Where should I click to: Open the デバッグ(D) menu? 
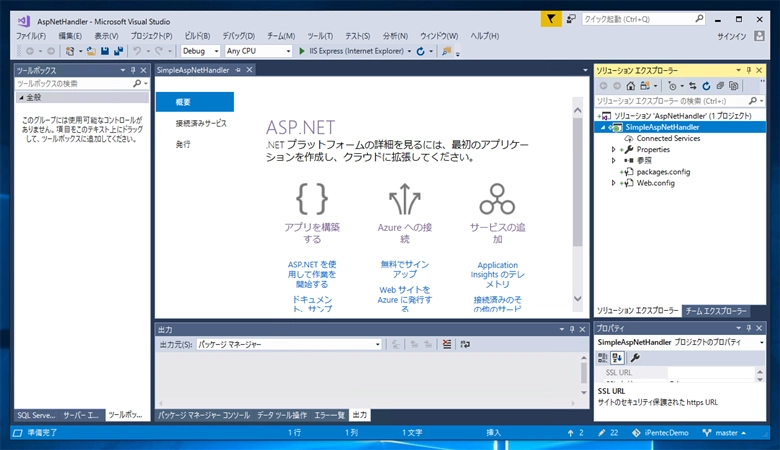pos(238,36)
